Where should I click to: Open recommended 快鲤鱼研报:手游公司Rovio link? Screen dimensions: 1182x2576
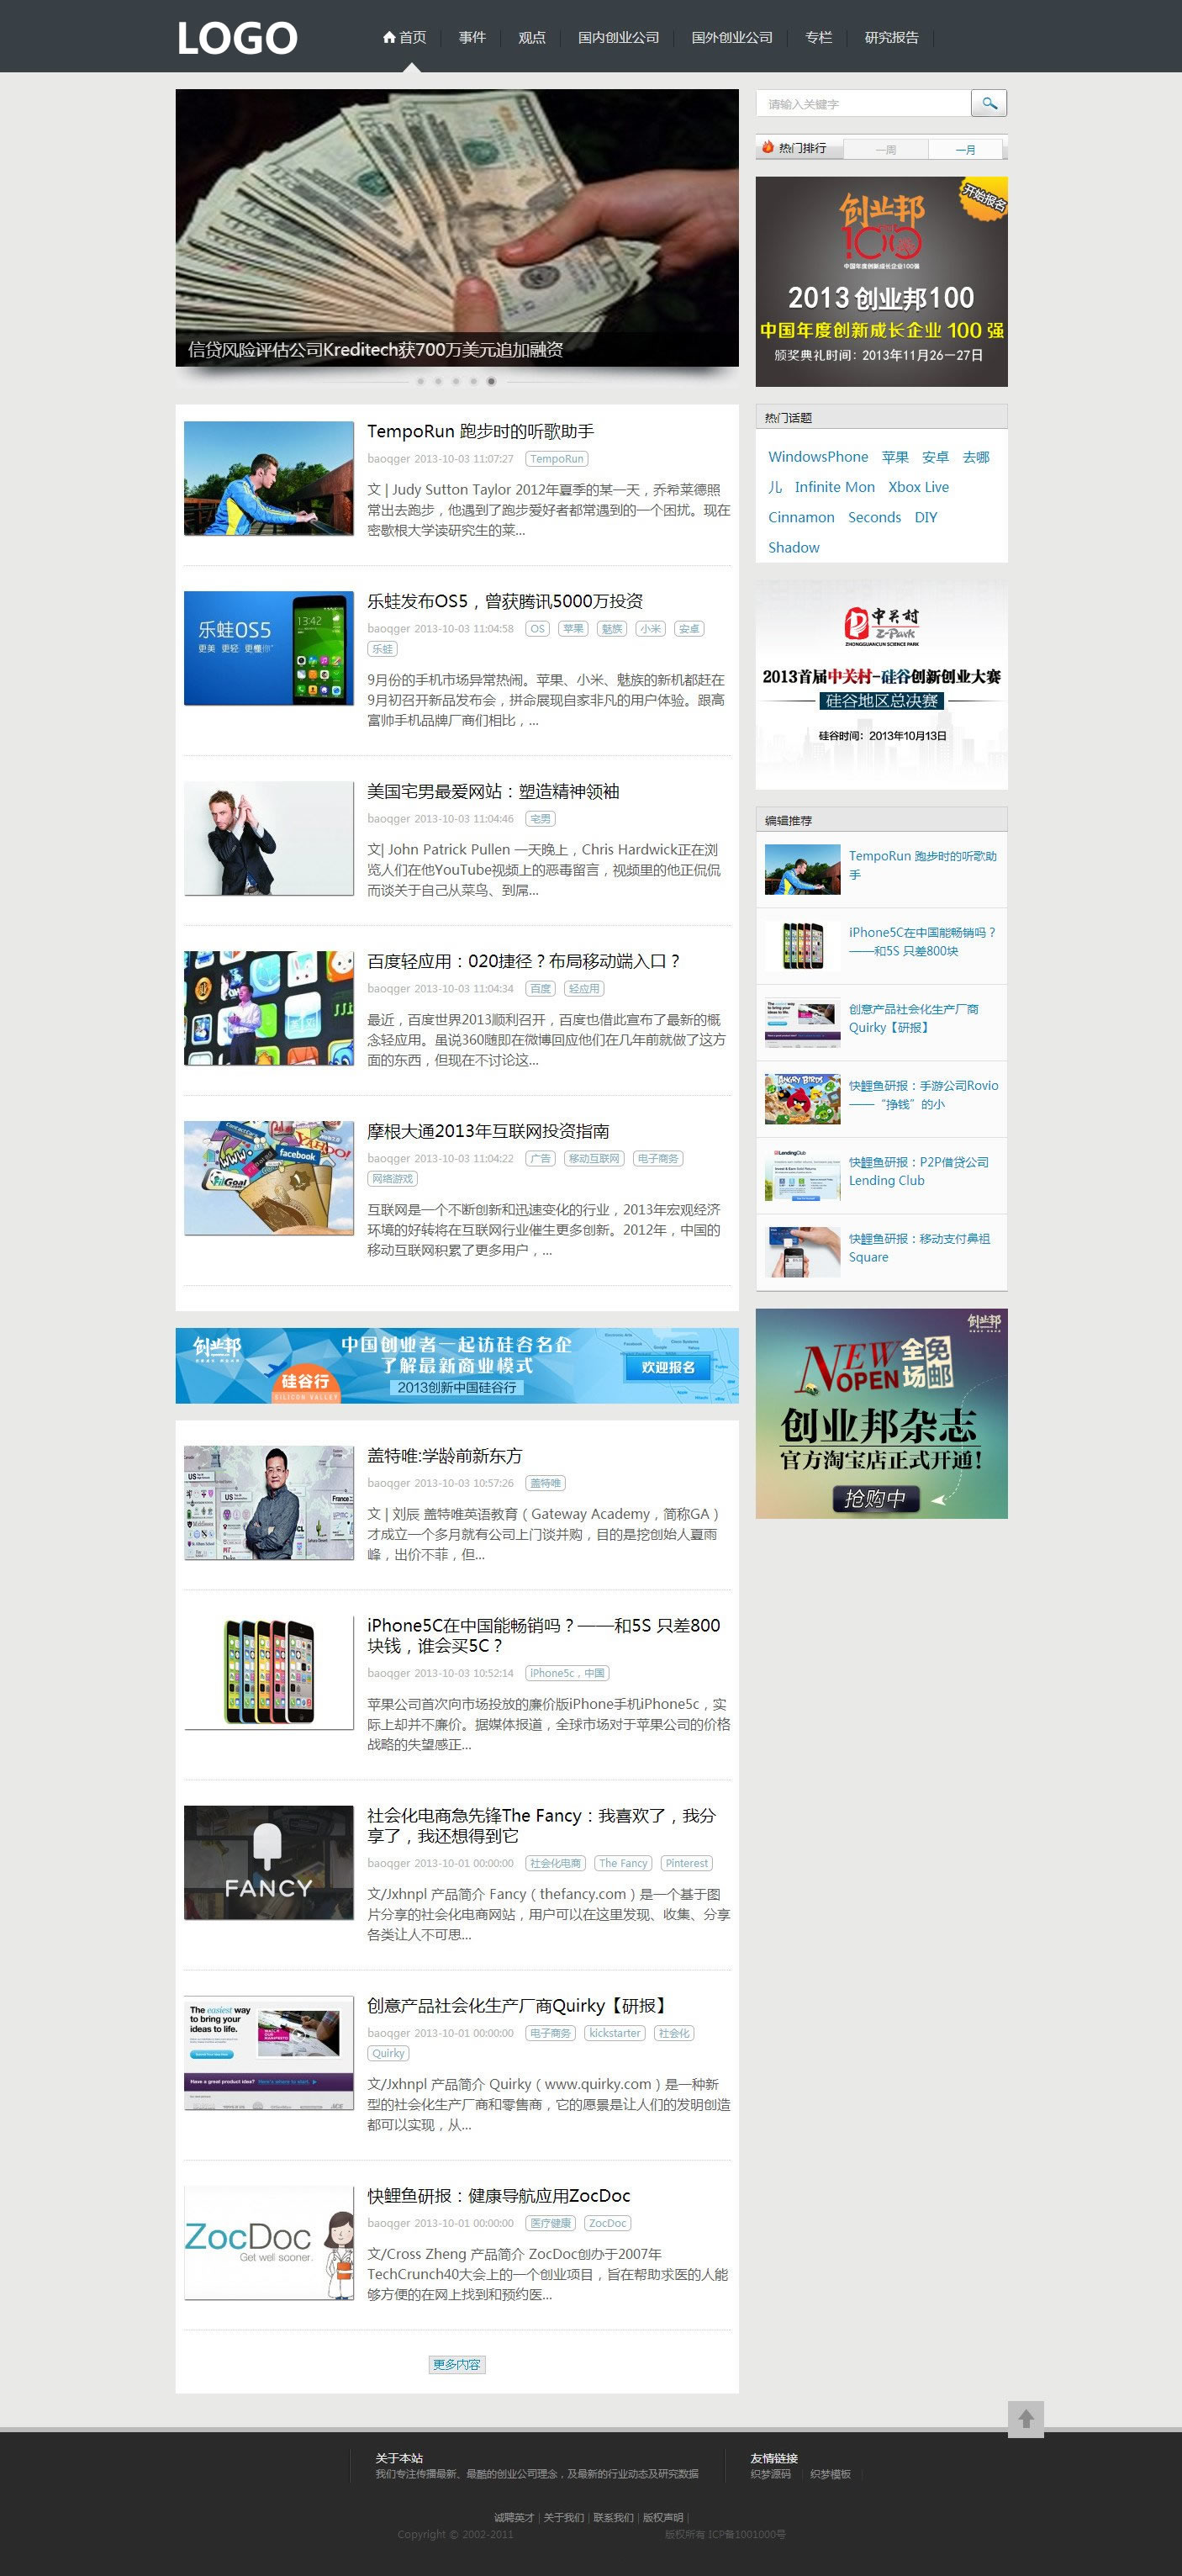[923, 1095]
